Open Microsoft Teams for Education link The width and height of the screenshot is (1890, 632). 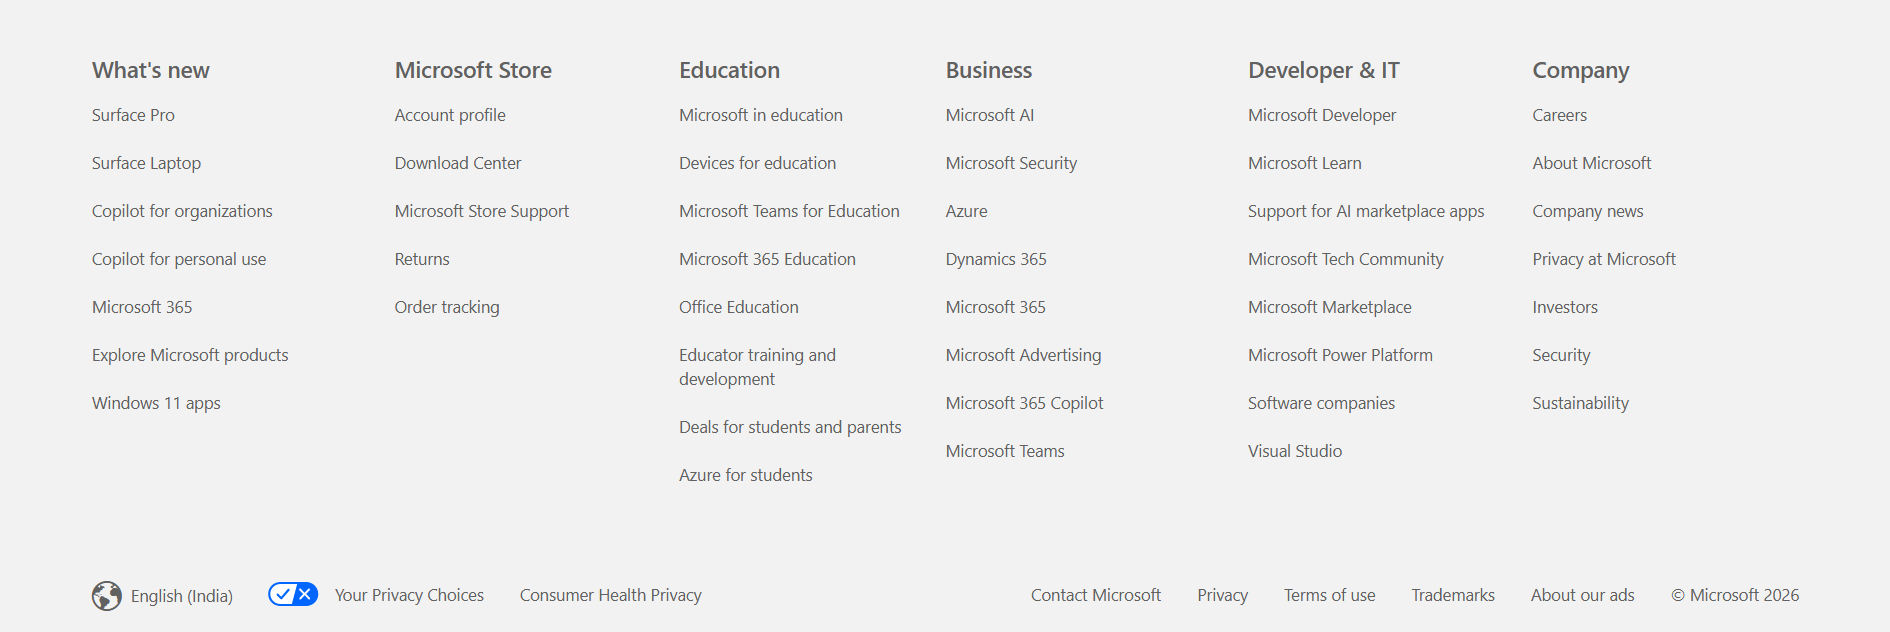(x=789, y=211)
